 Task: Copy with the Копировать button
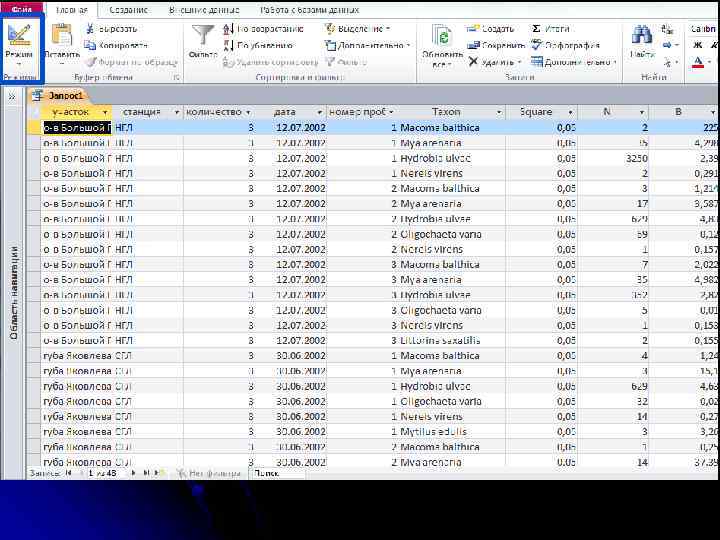click(116, 45)
